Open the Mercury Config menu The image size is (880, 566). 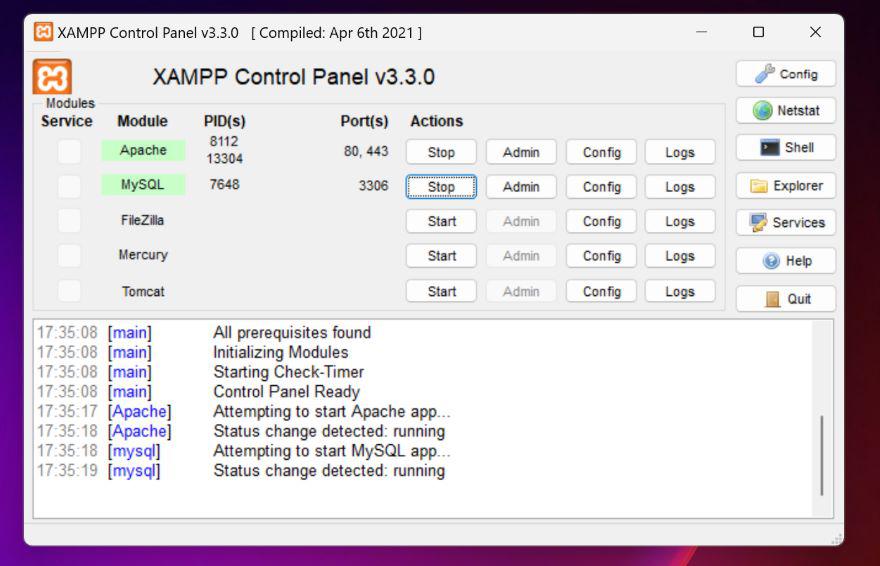pyautogui.click(x=602, y=256)
